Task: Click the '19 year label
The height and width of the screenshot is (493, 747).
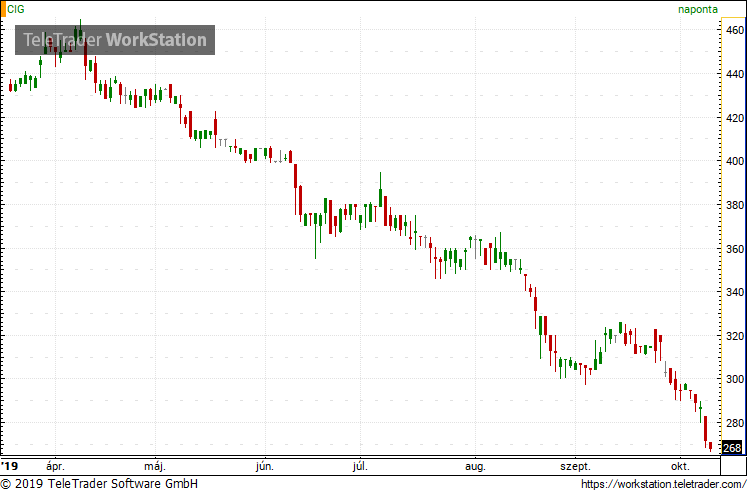Action: click(9, 466)
